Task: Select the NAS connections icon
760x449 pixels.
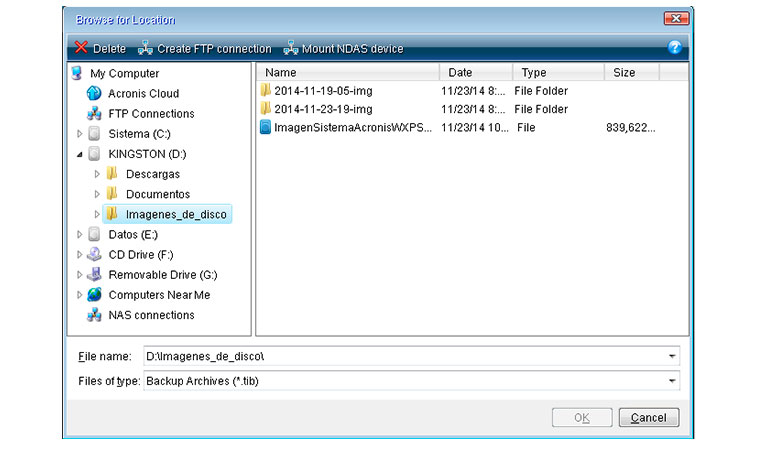Action: click(94, 315)
